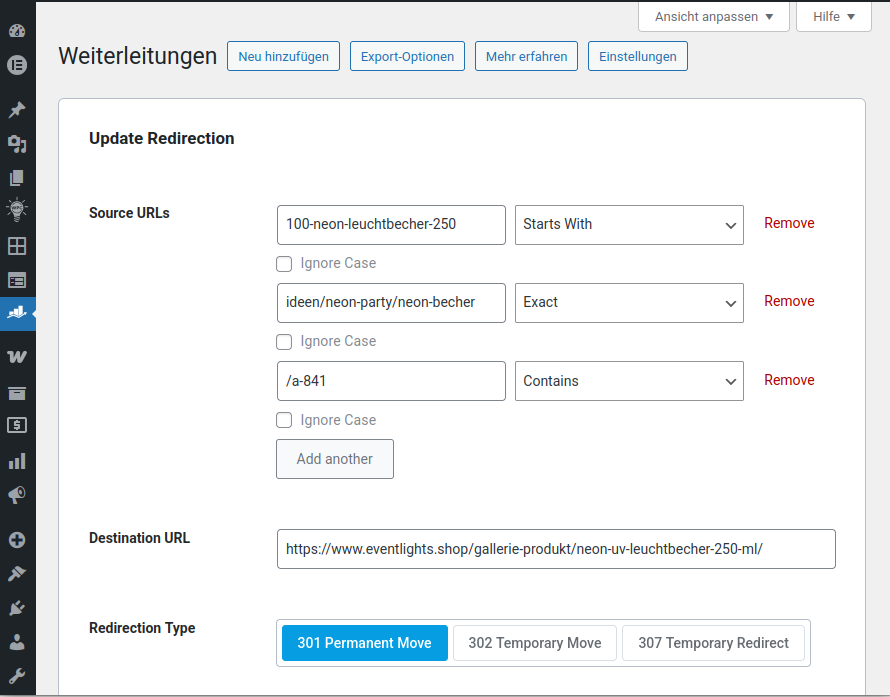Image resolution: width=890 pixels, height=697 pixels.
Task: Enable Ignore Case for ideen/neon-party/neon-becher source
Action: pyautogui.click(x=284, y=342)
